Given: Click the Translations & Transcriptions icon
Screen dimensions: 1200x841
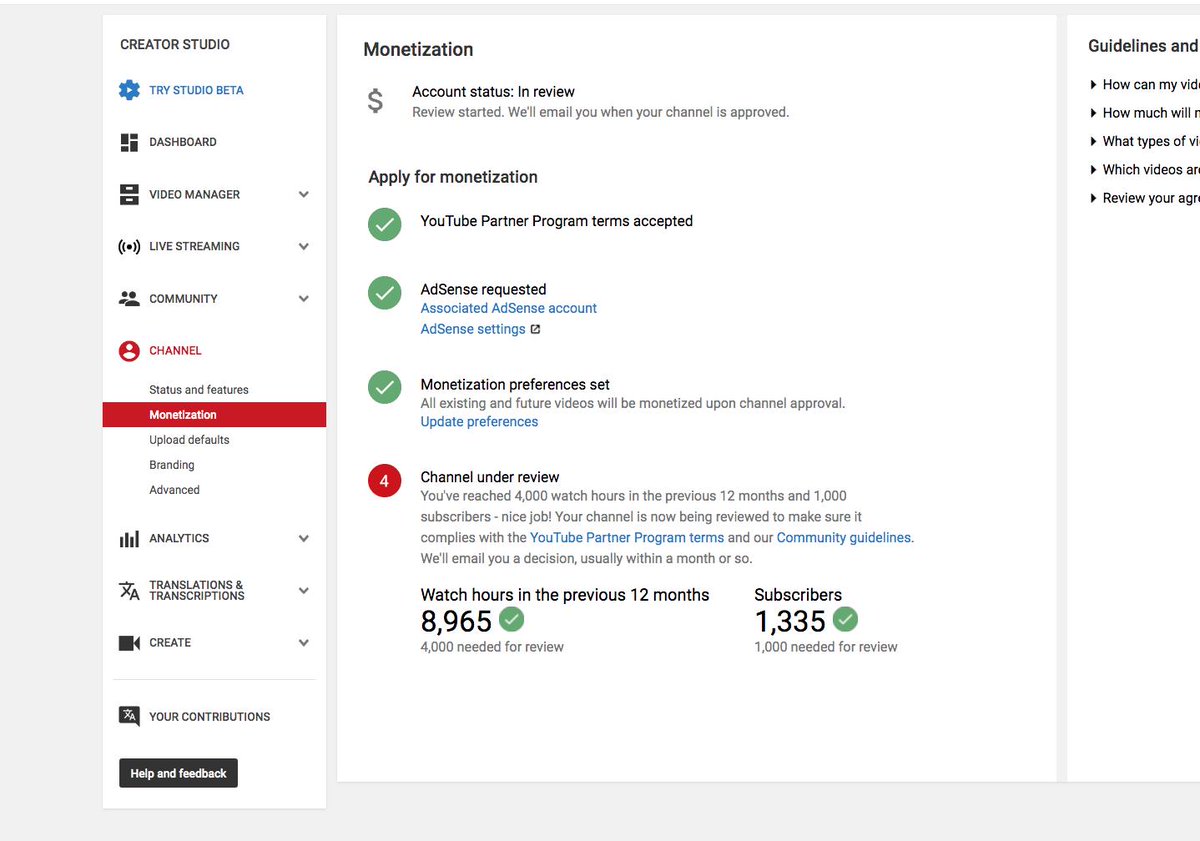Looking at the screenshot, I should (x=129, y=590).
